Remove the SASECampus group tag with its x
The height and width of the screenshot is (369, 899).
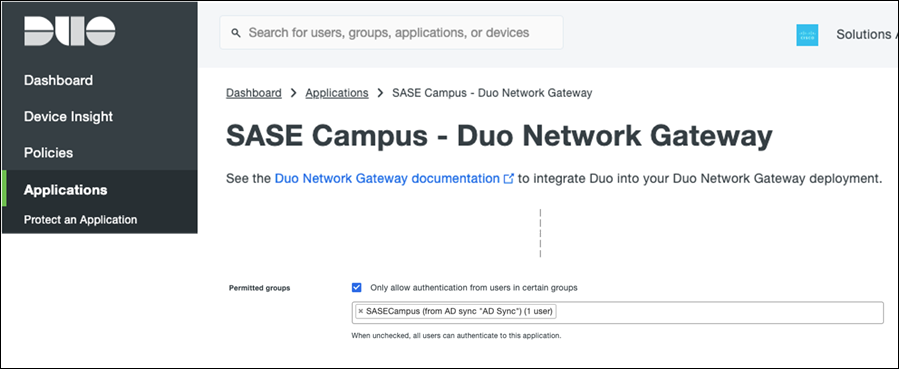coord(360,312)
